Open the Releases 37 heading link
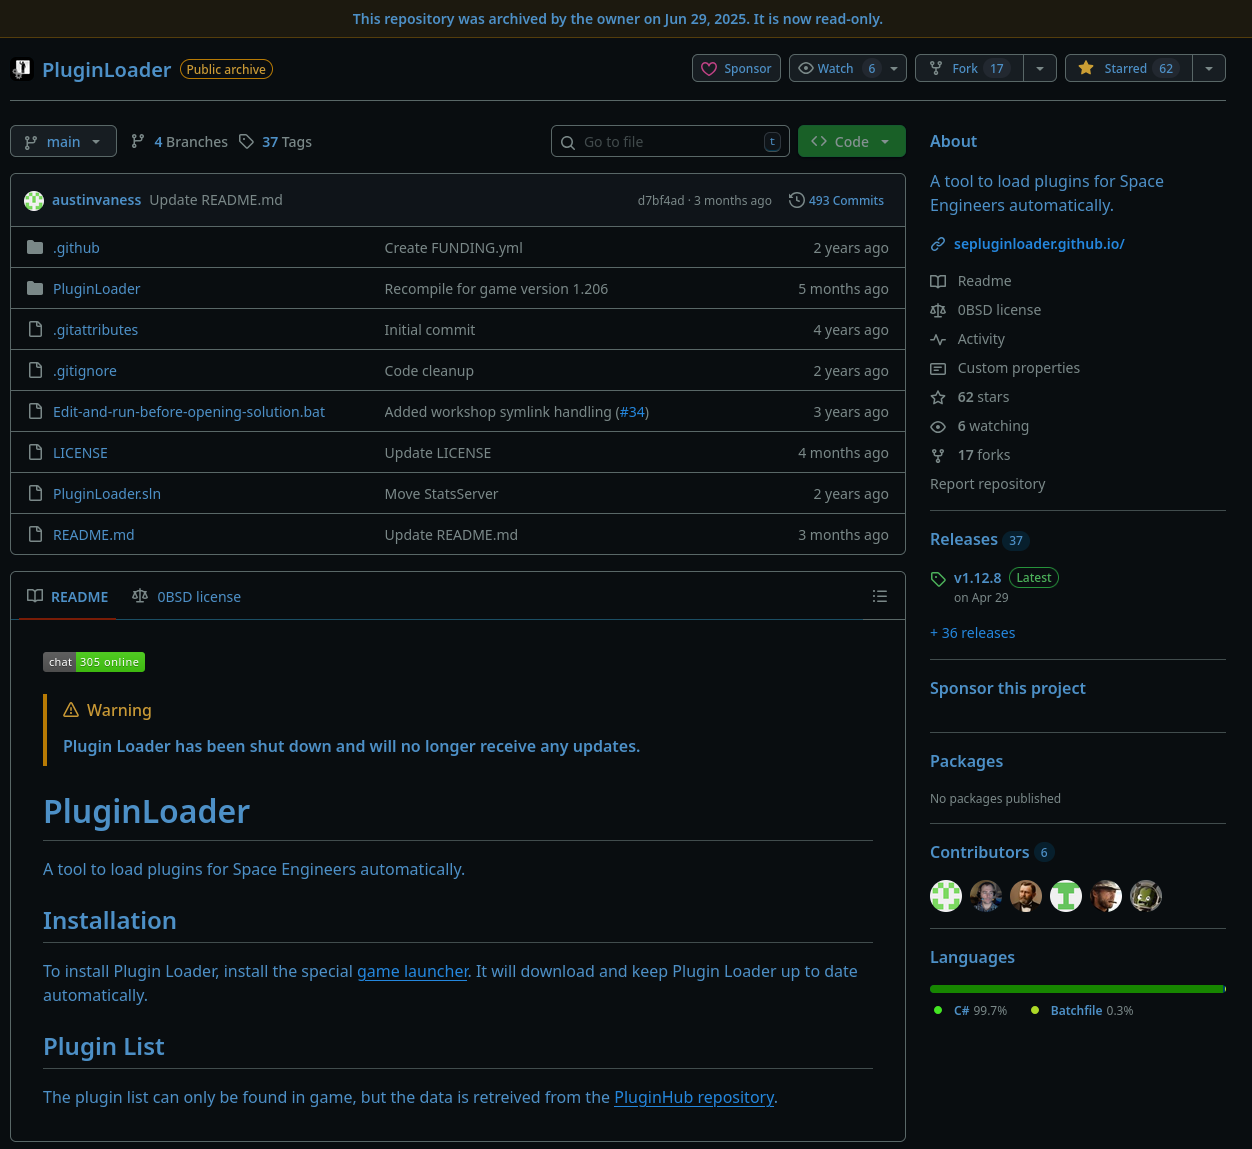 point(979,540)
